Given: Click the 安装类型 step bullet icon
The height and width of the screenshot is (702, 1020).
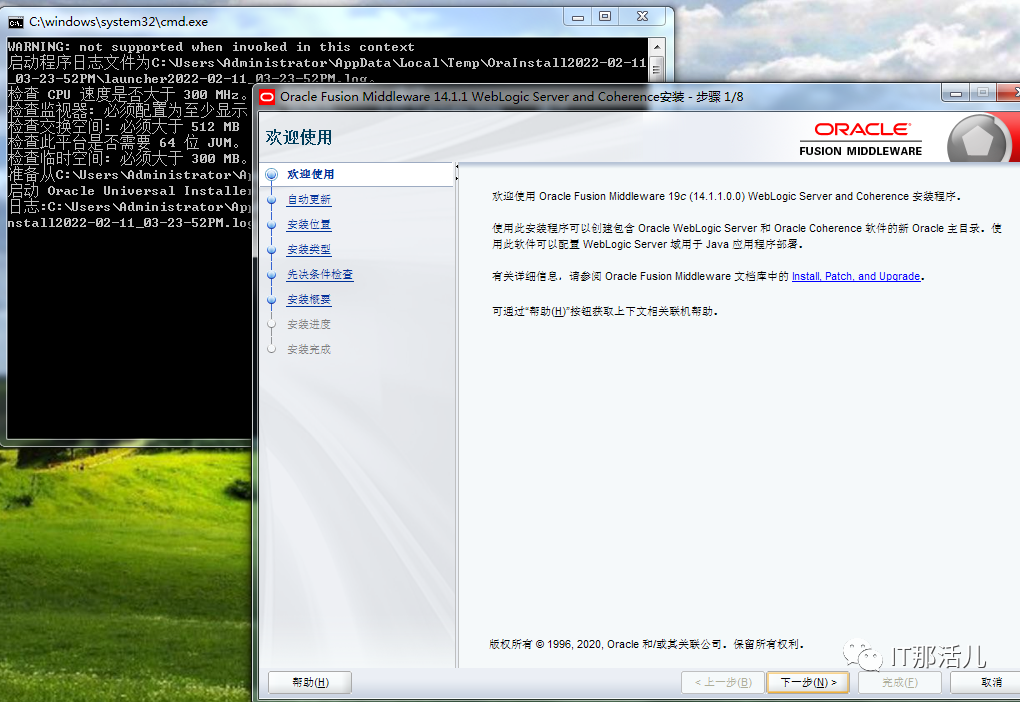Looking at the screenshot, I should [x=272, y=250].
